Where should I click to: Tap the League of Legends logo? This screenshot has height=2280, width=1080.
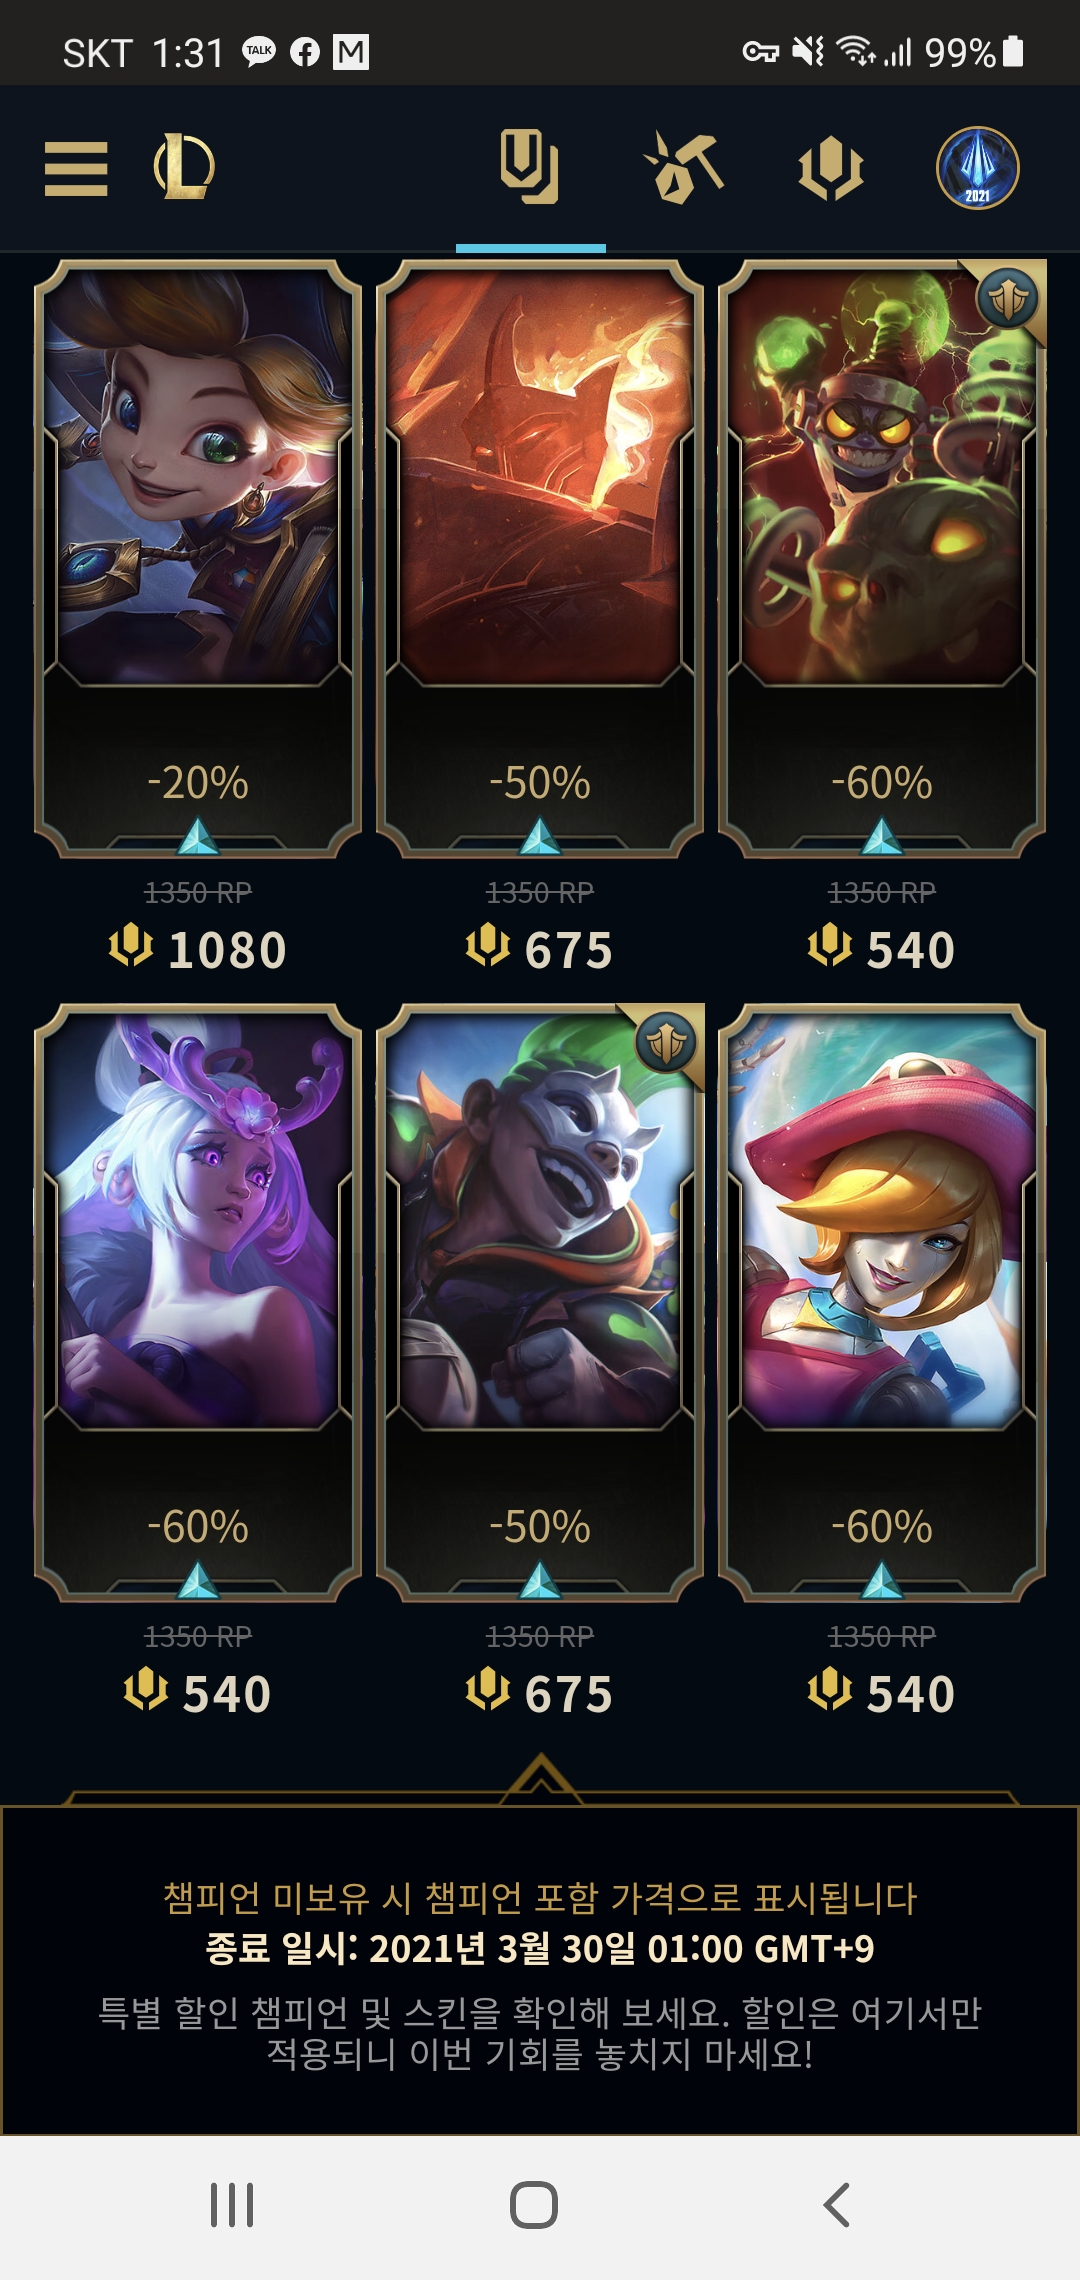point(184,167)
